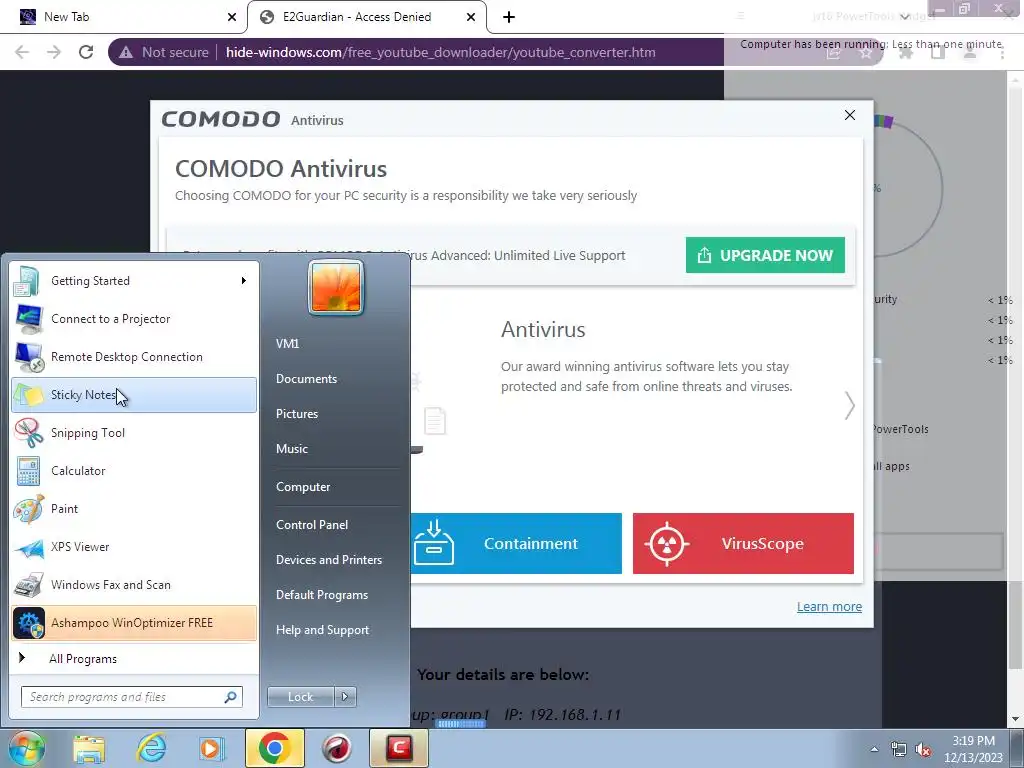Open Devices and Printers
The width and height of the screenshot is (1024, 768).
[x=328, y=560]
